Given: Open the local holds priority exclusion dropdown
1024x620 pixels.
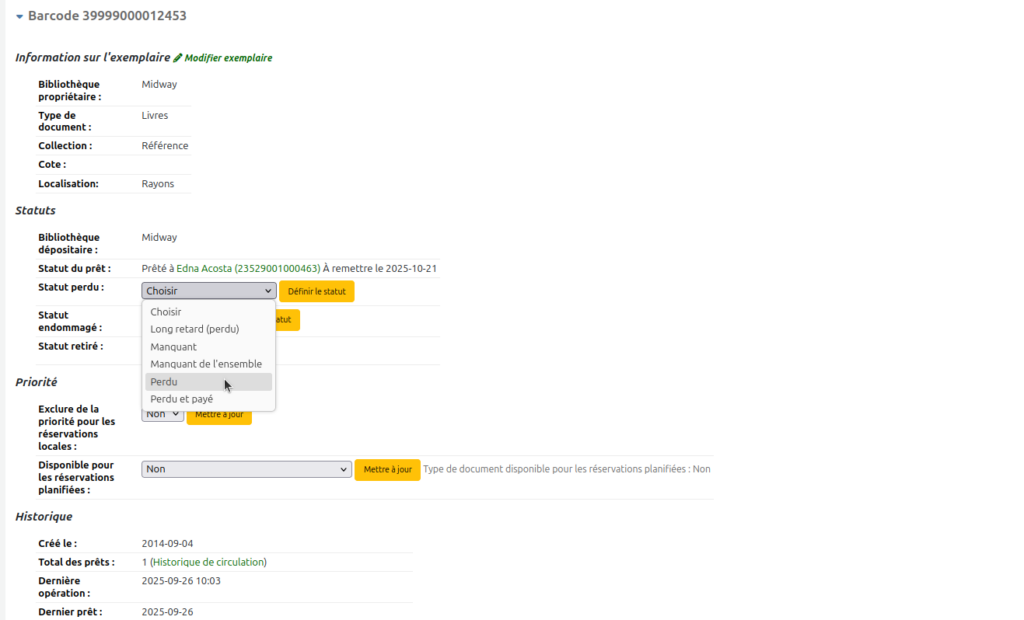Looking at the screenshot, I should point(163,414).
